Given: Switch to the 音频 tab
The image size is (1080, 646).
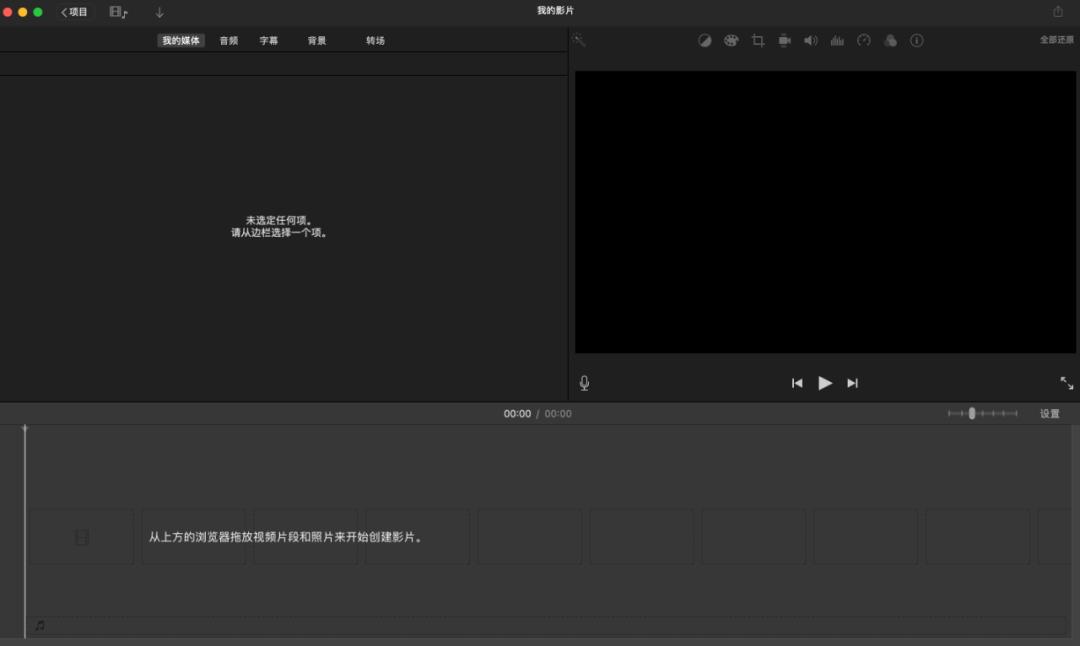Looking at the screenshot, I should (228, 40).
